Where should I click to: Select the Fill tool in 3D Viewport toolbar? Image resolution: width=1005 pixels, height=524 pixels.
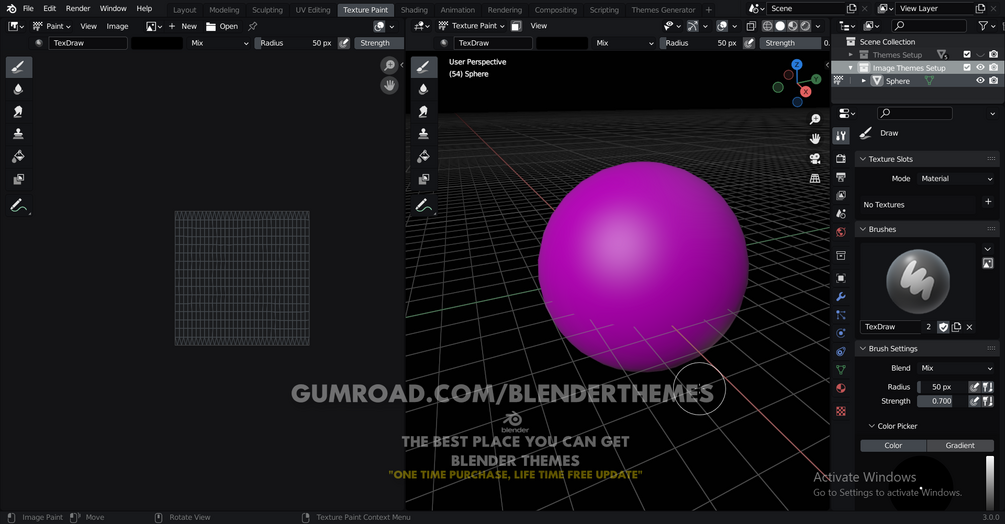point(424,156)
